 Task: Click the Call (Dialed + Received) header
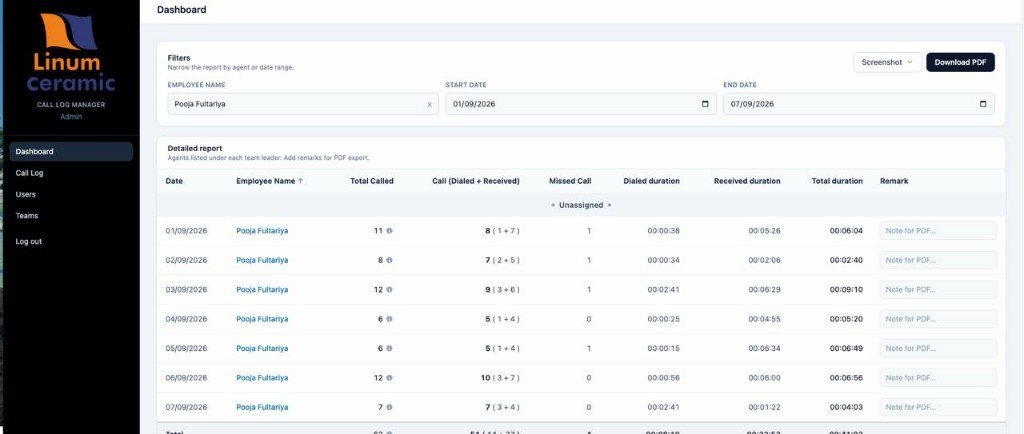pyautogui.click(x=476, y=181)
